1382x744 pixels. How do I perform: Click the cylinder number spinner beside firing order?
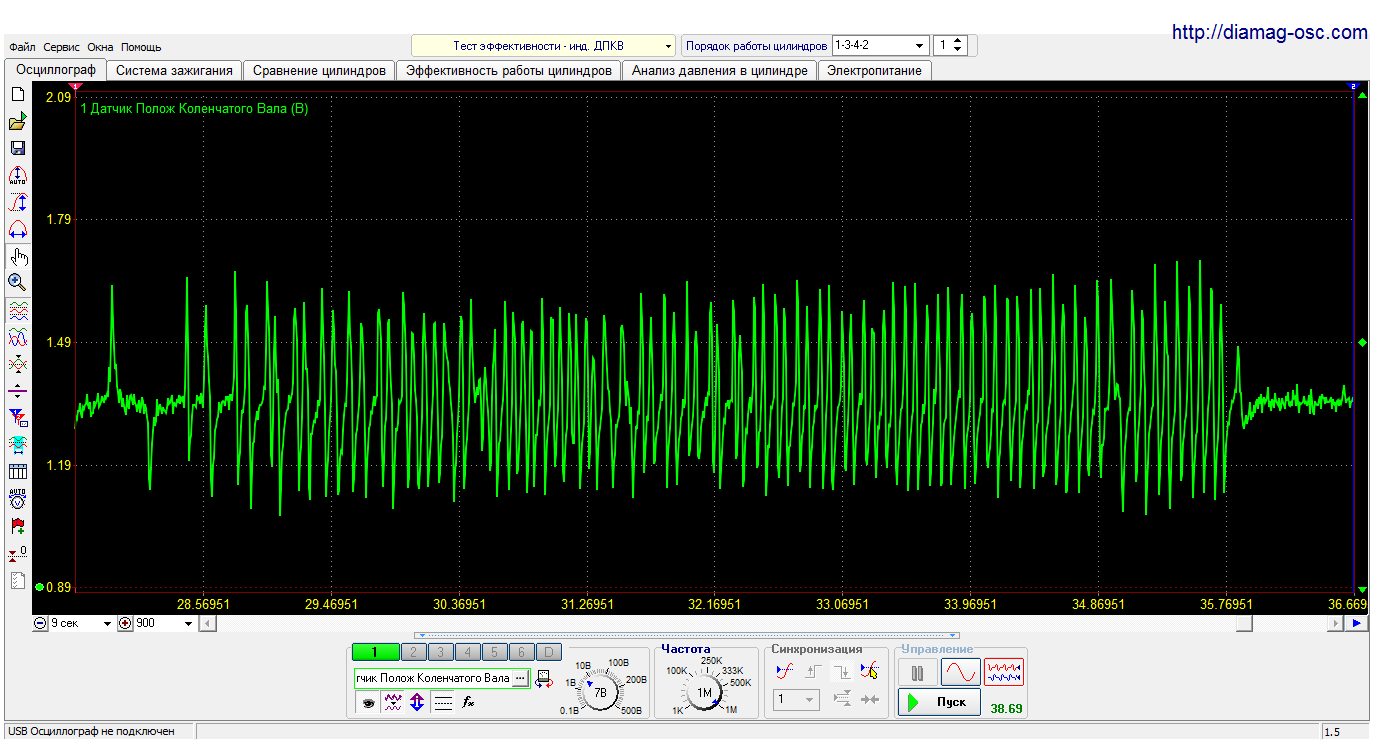point(949,46)
